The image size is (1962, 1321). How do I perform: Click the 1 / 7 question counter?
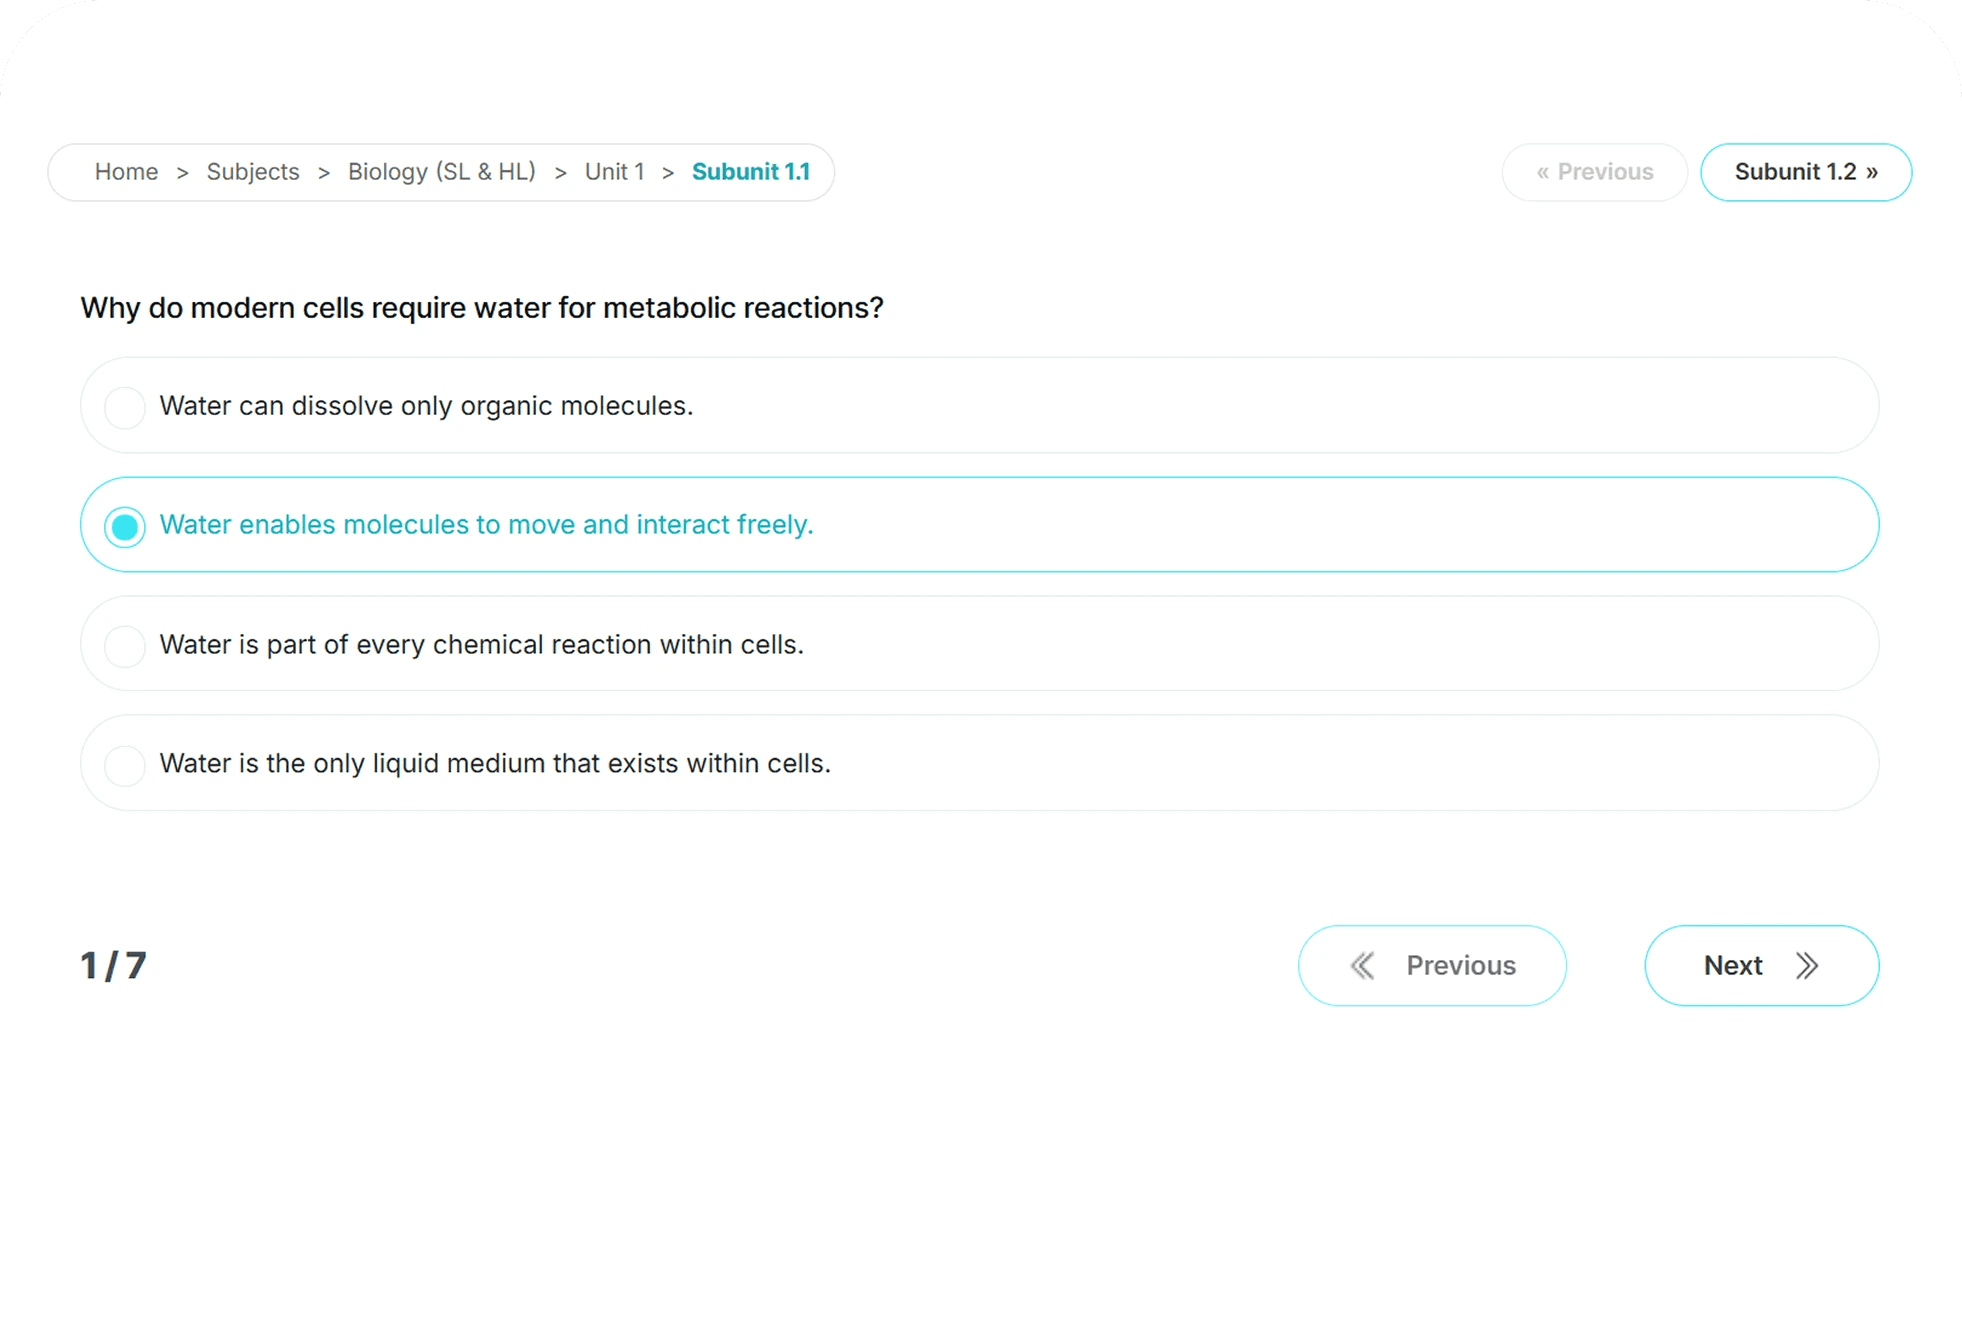click(x=113, y=966)
